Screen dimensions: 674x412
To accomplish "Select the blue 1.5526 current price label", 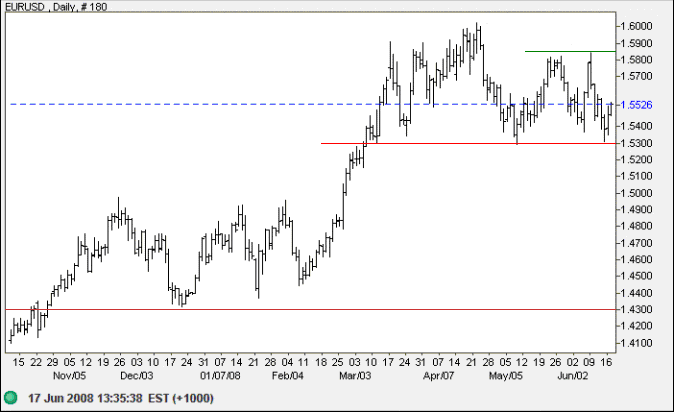I will click(x=636, y=105).
